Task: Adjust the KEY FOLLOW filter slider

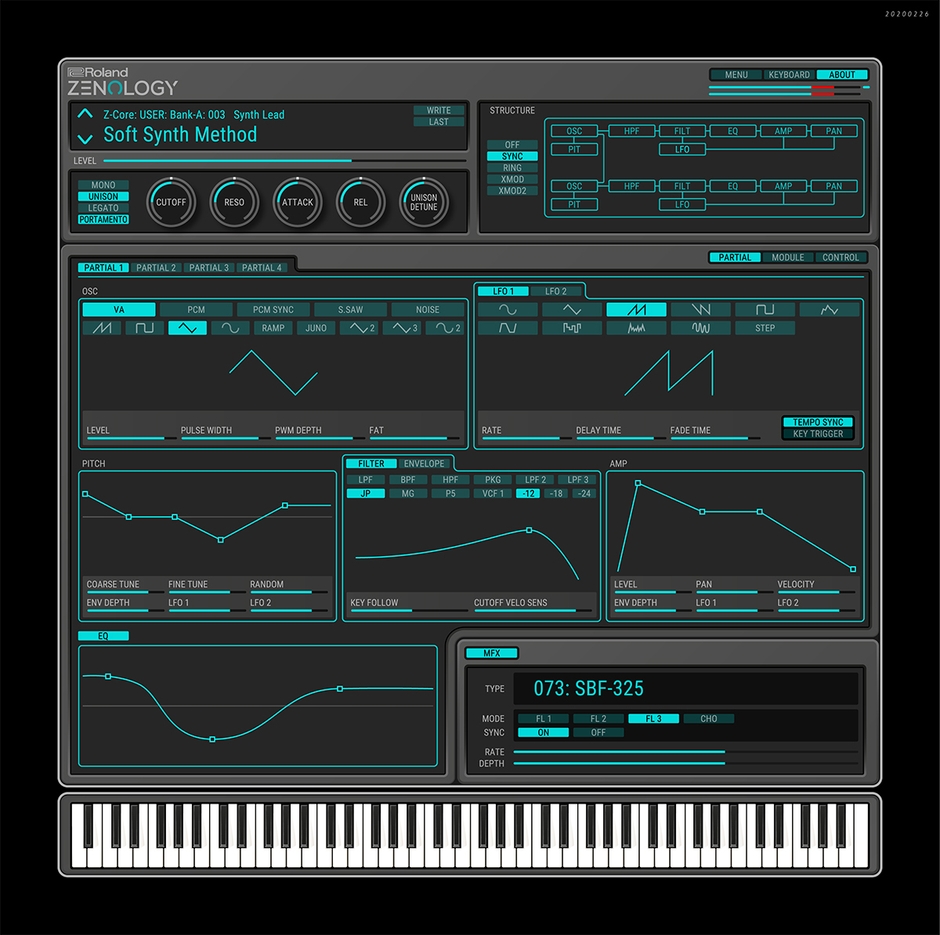Action: [x=409, y=611]
